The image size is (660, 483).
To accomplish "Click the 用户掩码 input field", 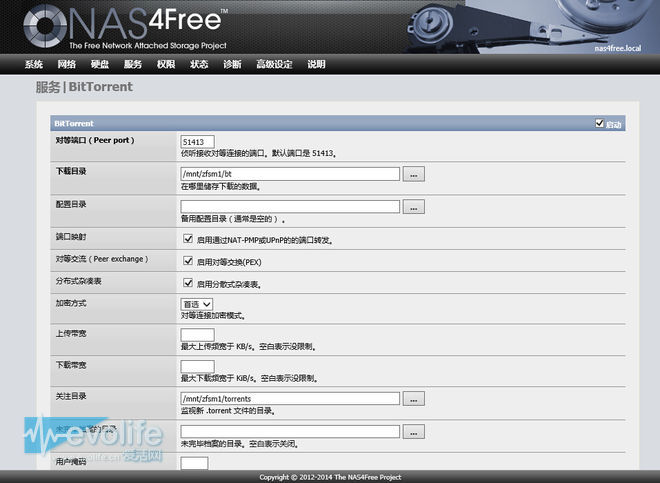I will click(194, 463).
